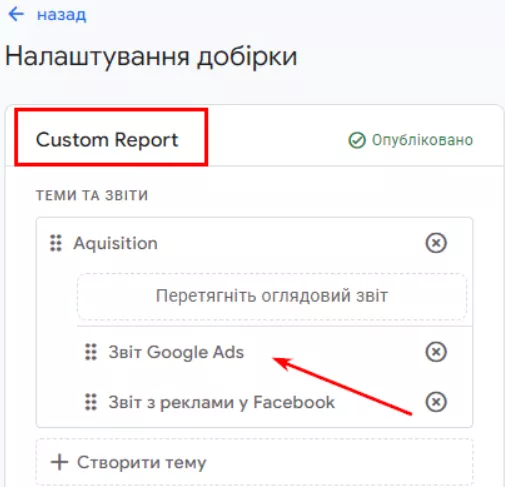Click the blue back arrow icon

point(16,14)
